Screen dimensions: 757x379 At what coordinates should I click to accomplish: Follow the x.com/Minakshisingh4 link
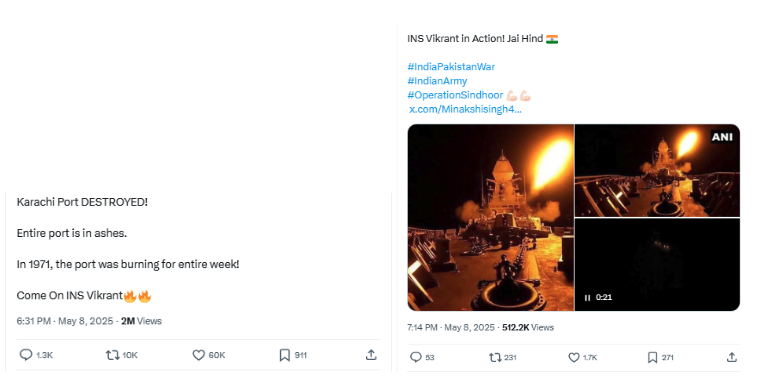pos(465,109)
